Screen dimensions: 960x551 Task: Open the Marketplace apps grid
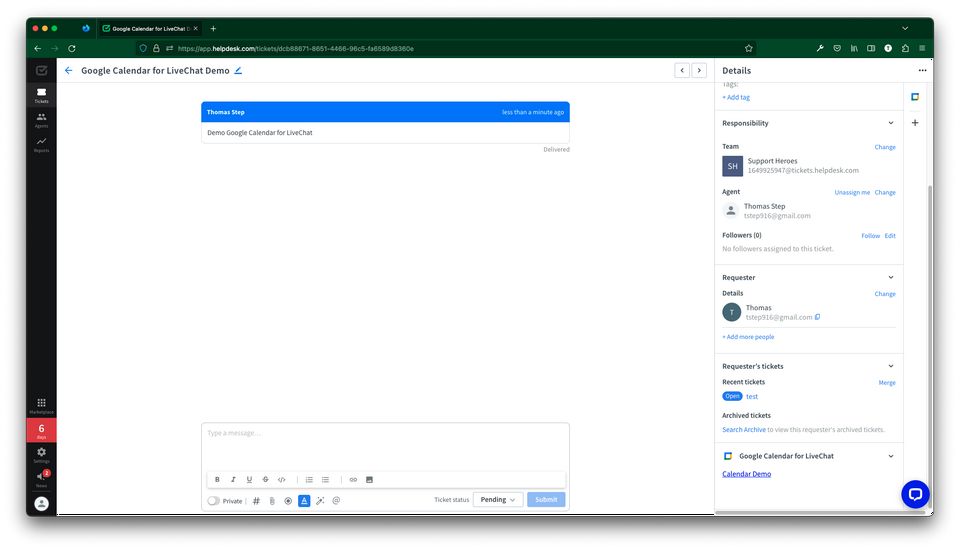pyautogui.click(x=41, y=405)
